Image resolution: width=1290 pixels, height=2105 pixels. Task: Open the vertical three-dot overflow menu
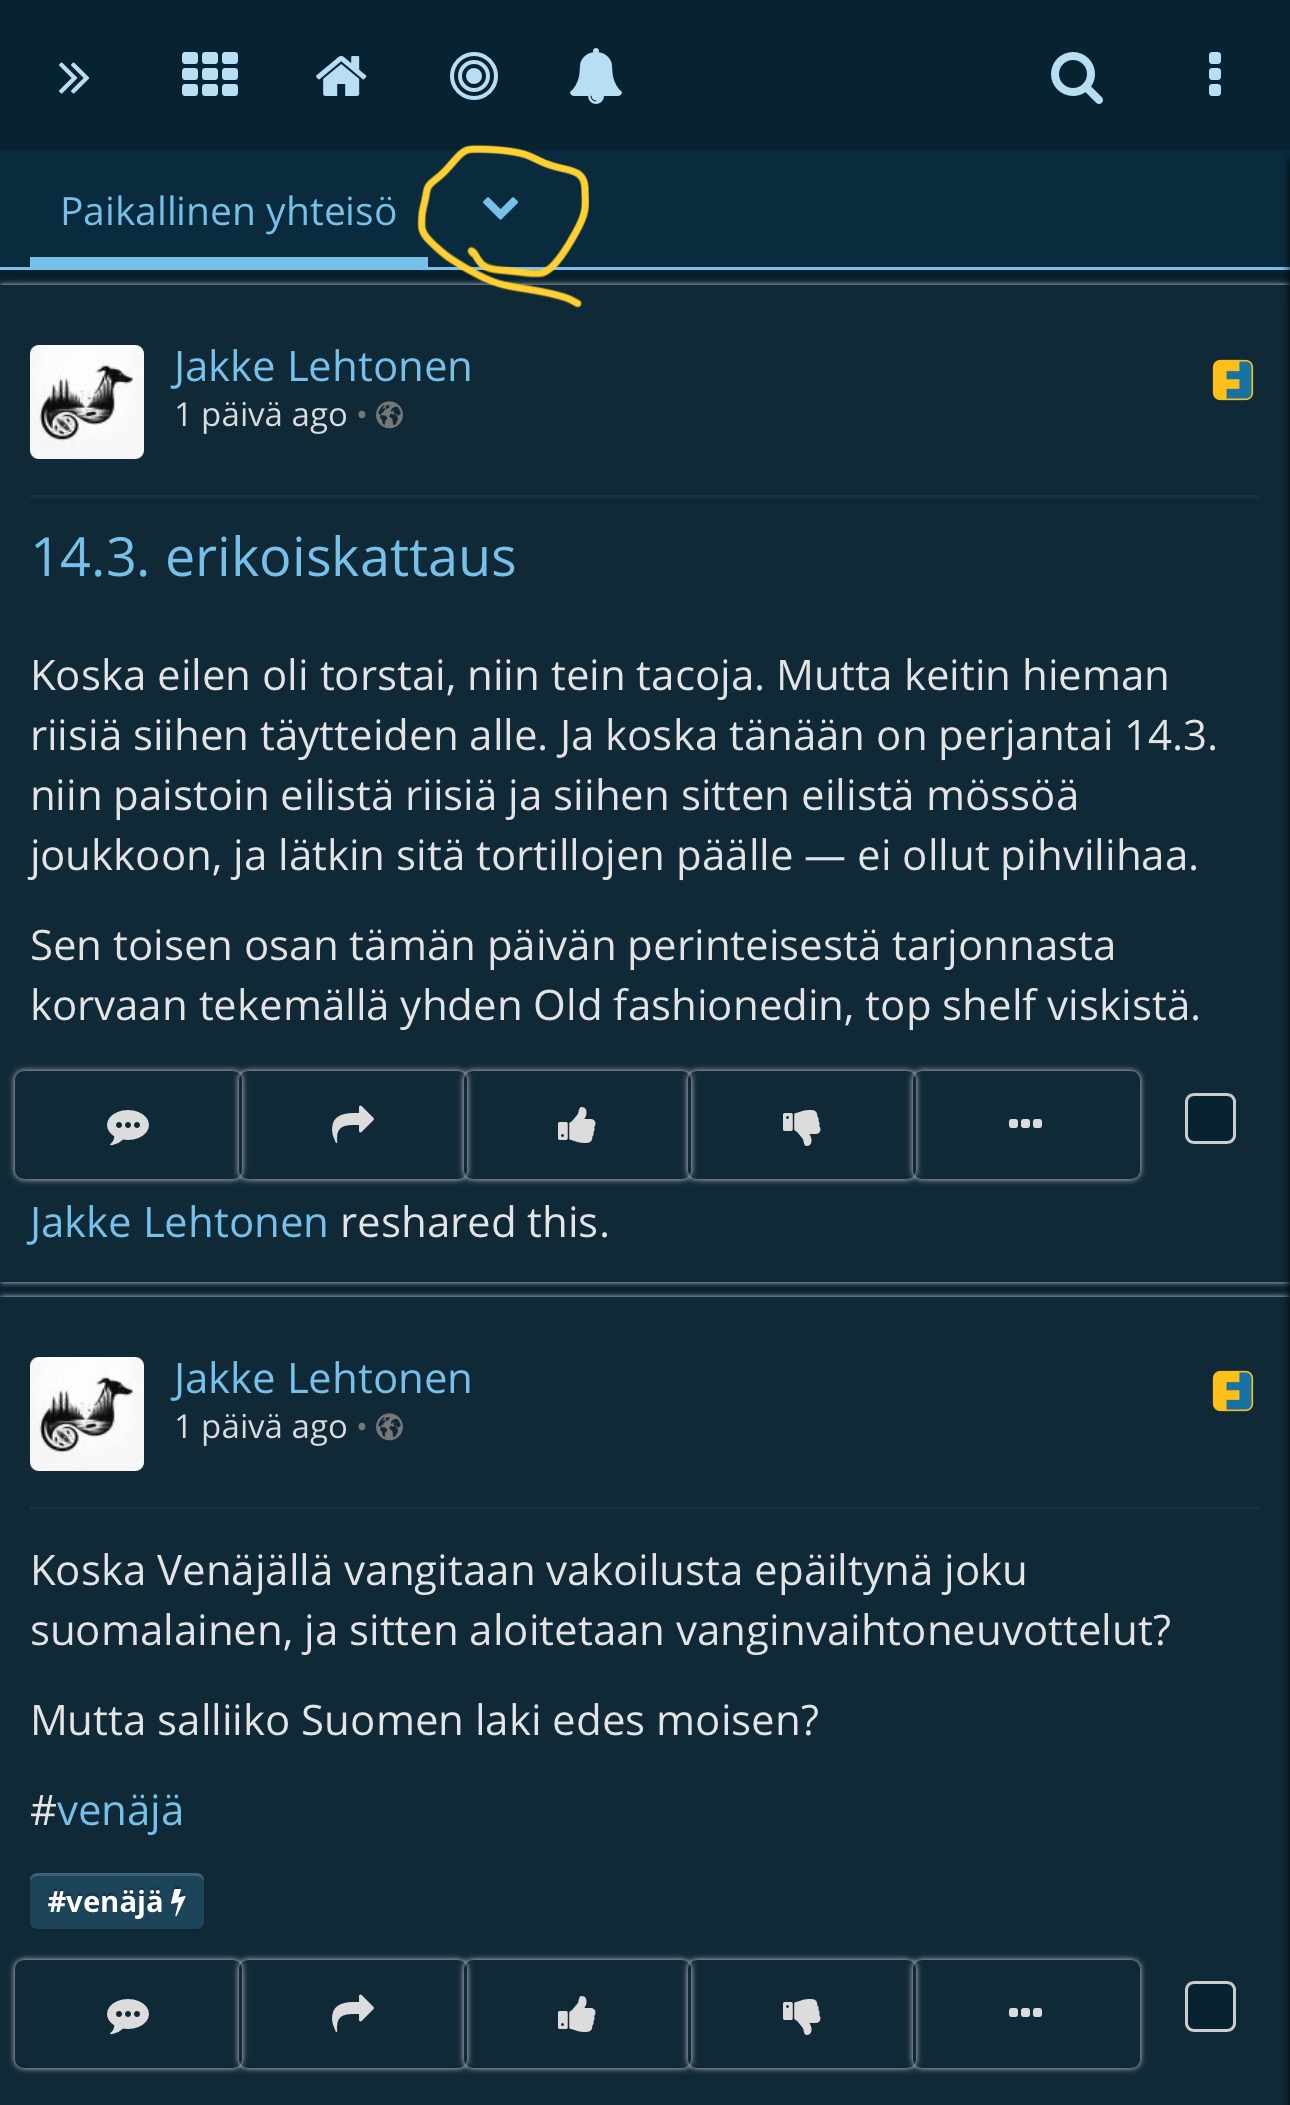(x=1214, y=75)
